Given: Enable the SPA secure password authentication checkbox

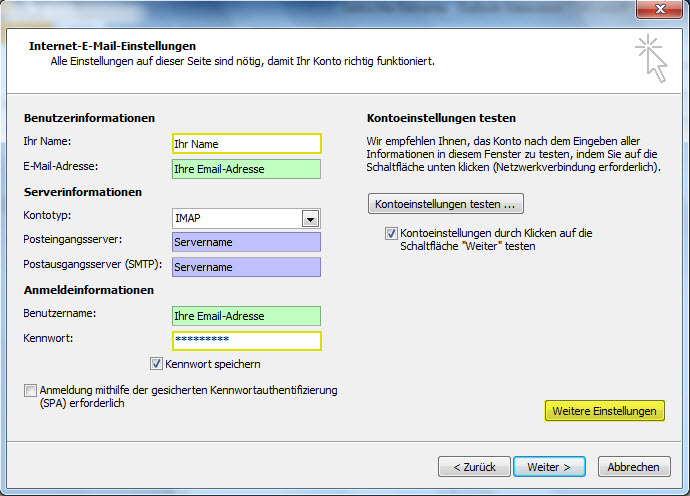Looking at the screenshot, I should tap(30, 390).
